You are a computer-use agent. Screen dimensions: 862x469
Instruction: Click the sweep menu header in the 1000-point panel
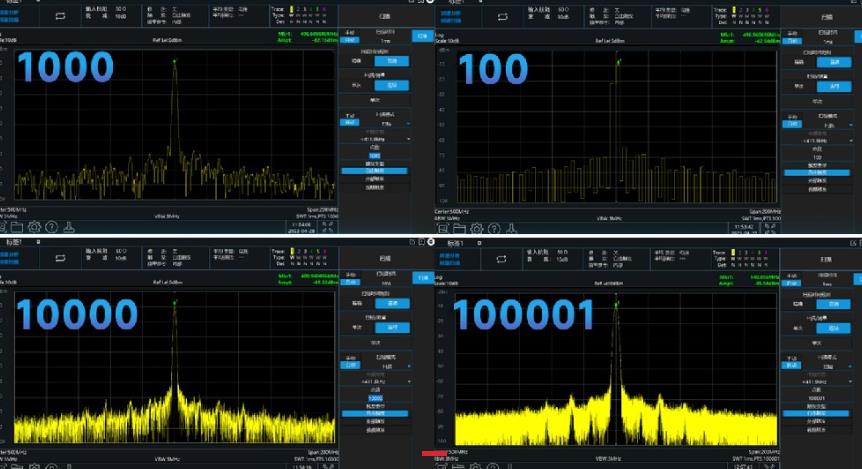click(384, 16)
